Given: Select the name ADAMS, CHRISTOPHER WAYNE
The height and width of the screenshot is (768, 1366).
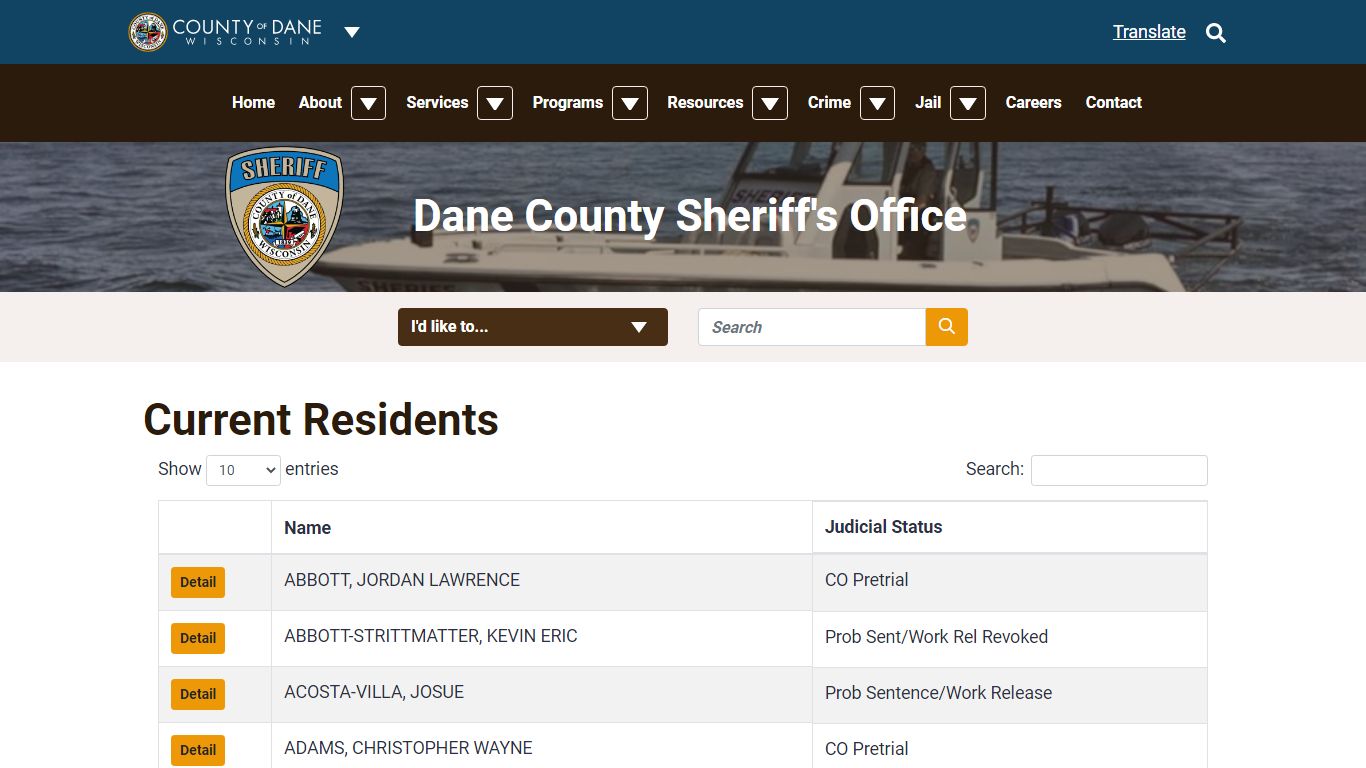Looking at the screenshot, I should coord(408,748).
